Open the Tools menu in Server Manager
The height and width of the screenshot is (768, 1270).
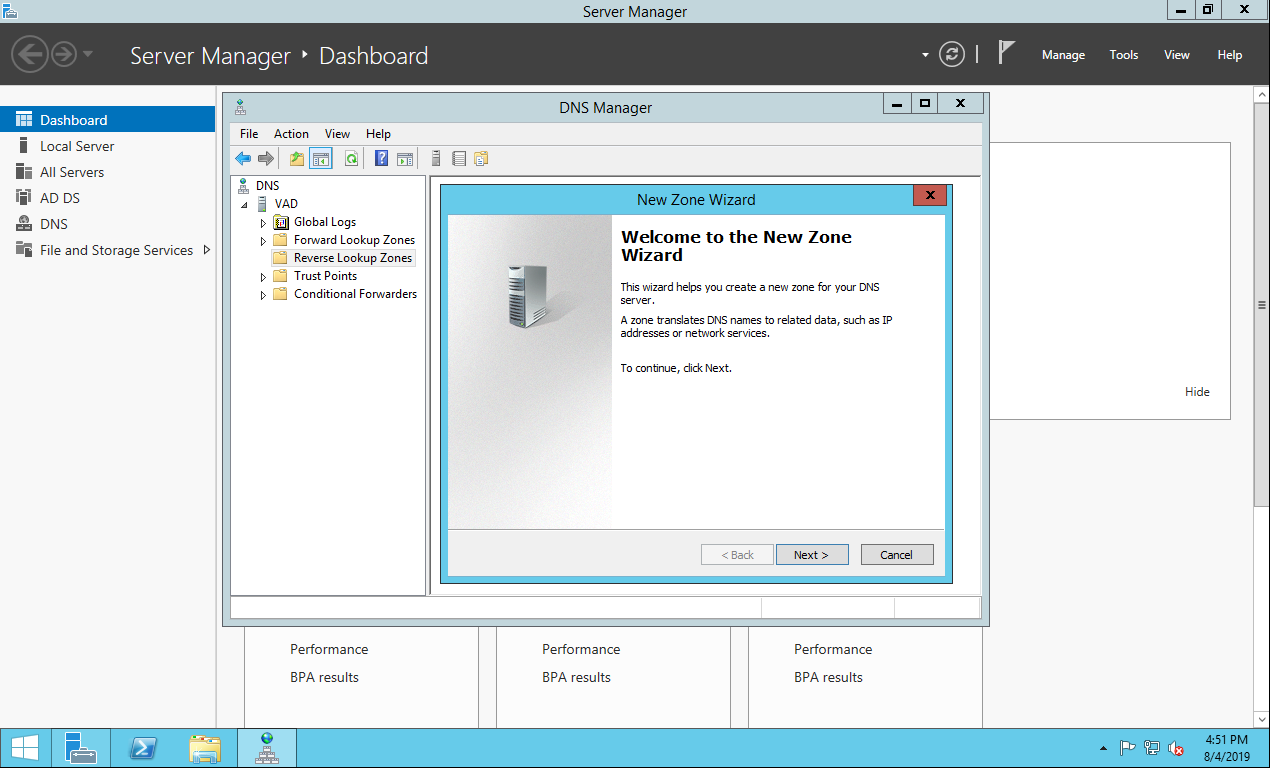[1123, 55]
